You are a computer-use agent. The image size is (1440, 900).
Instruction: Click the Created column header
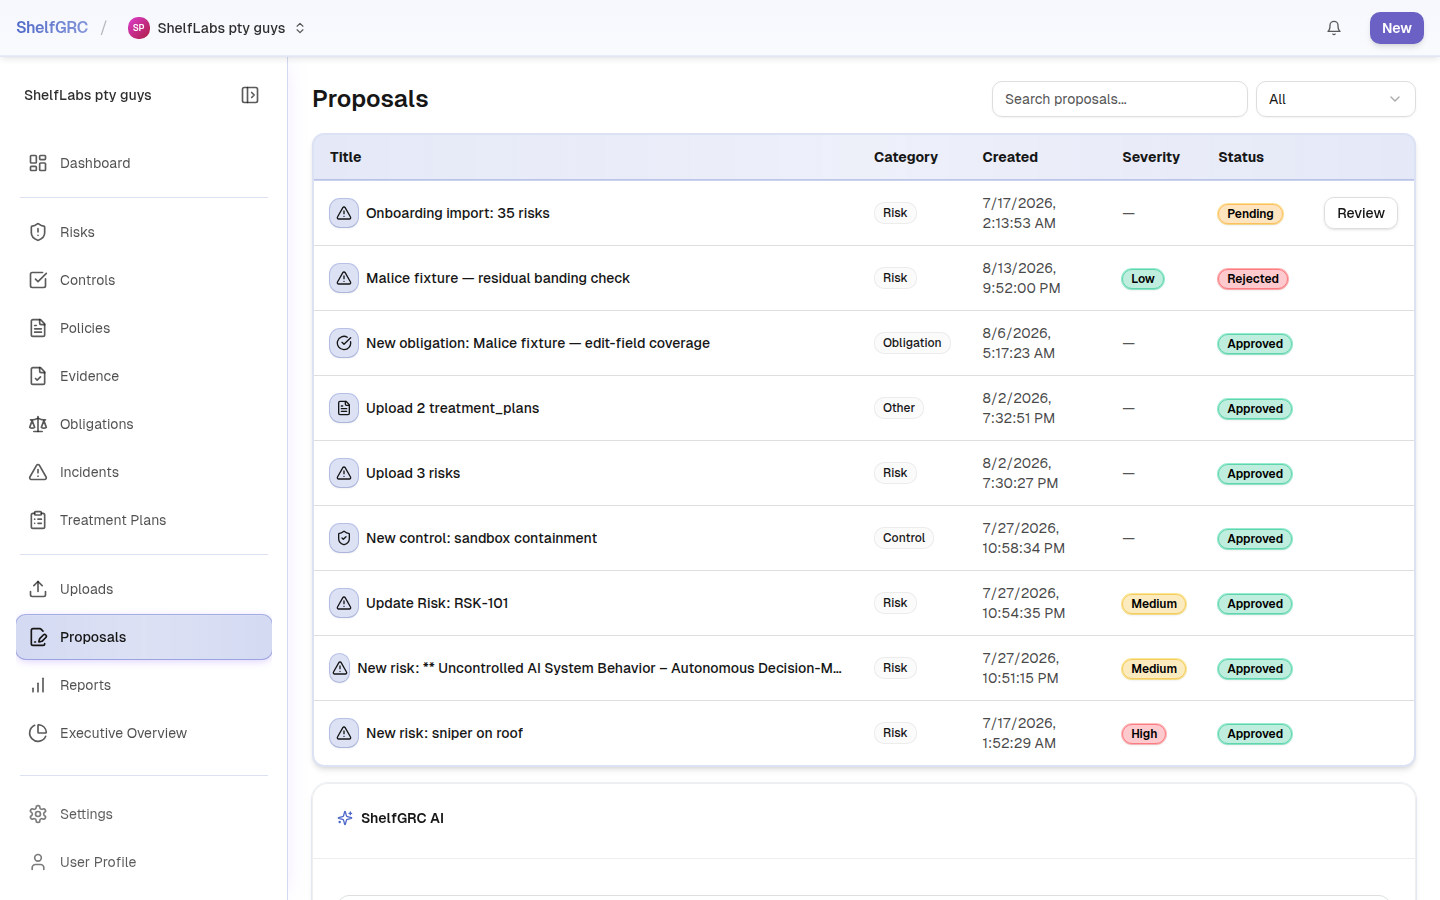tap(1010, 157)
